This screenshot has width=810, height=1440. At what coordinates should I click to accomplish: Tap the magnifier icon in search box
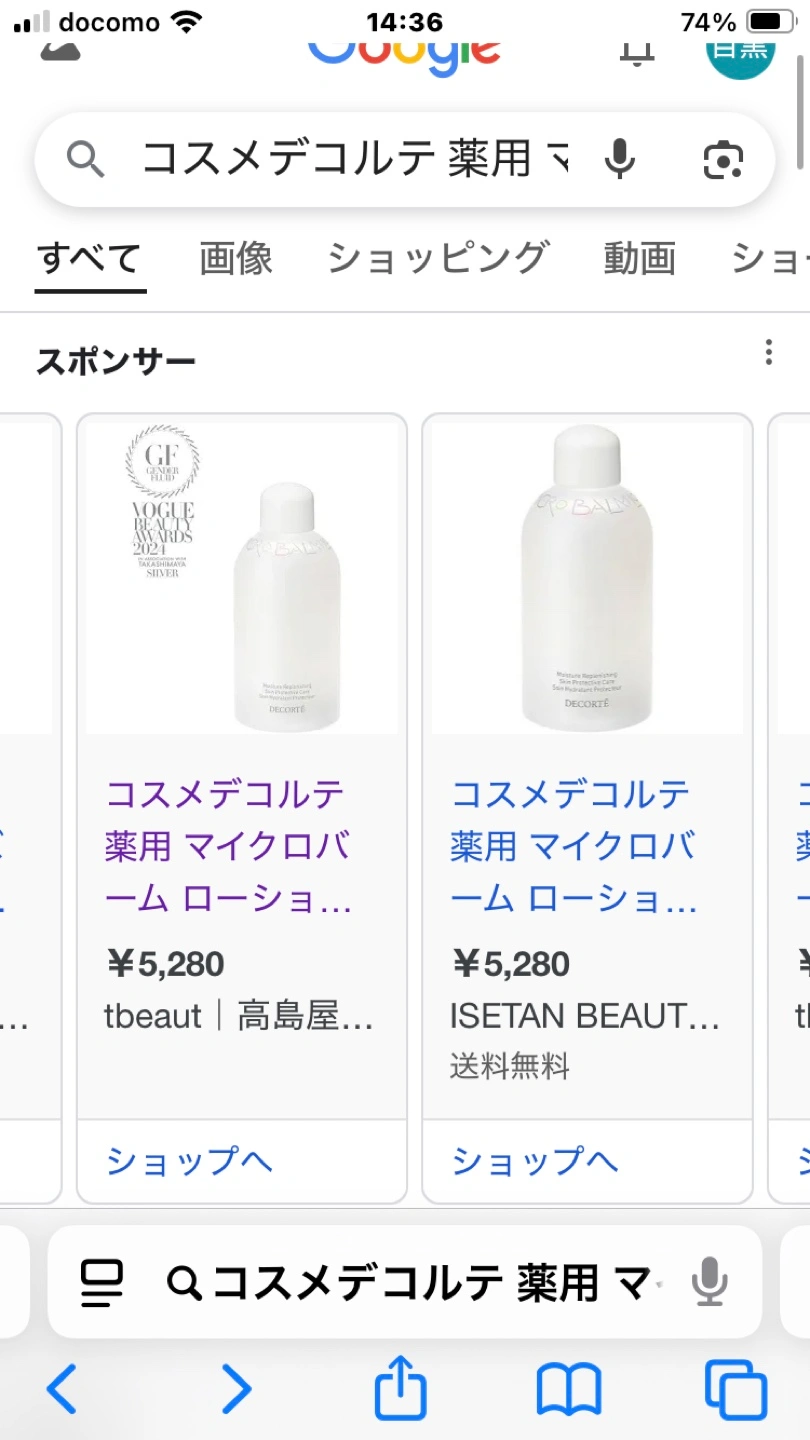pos(86,159)
